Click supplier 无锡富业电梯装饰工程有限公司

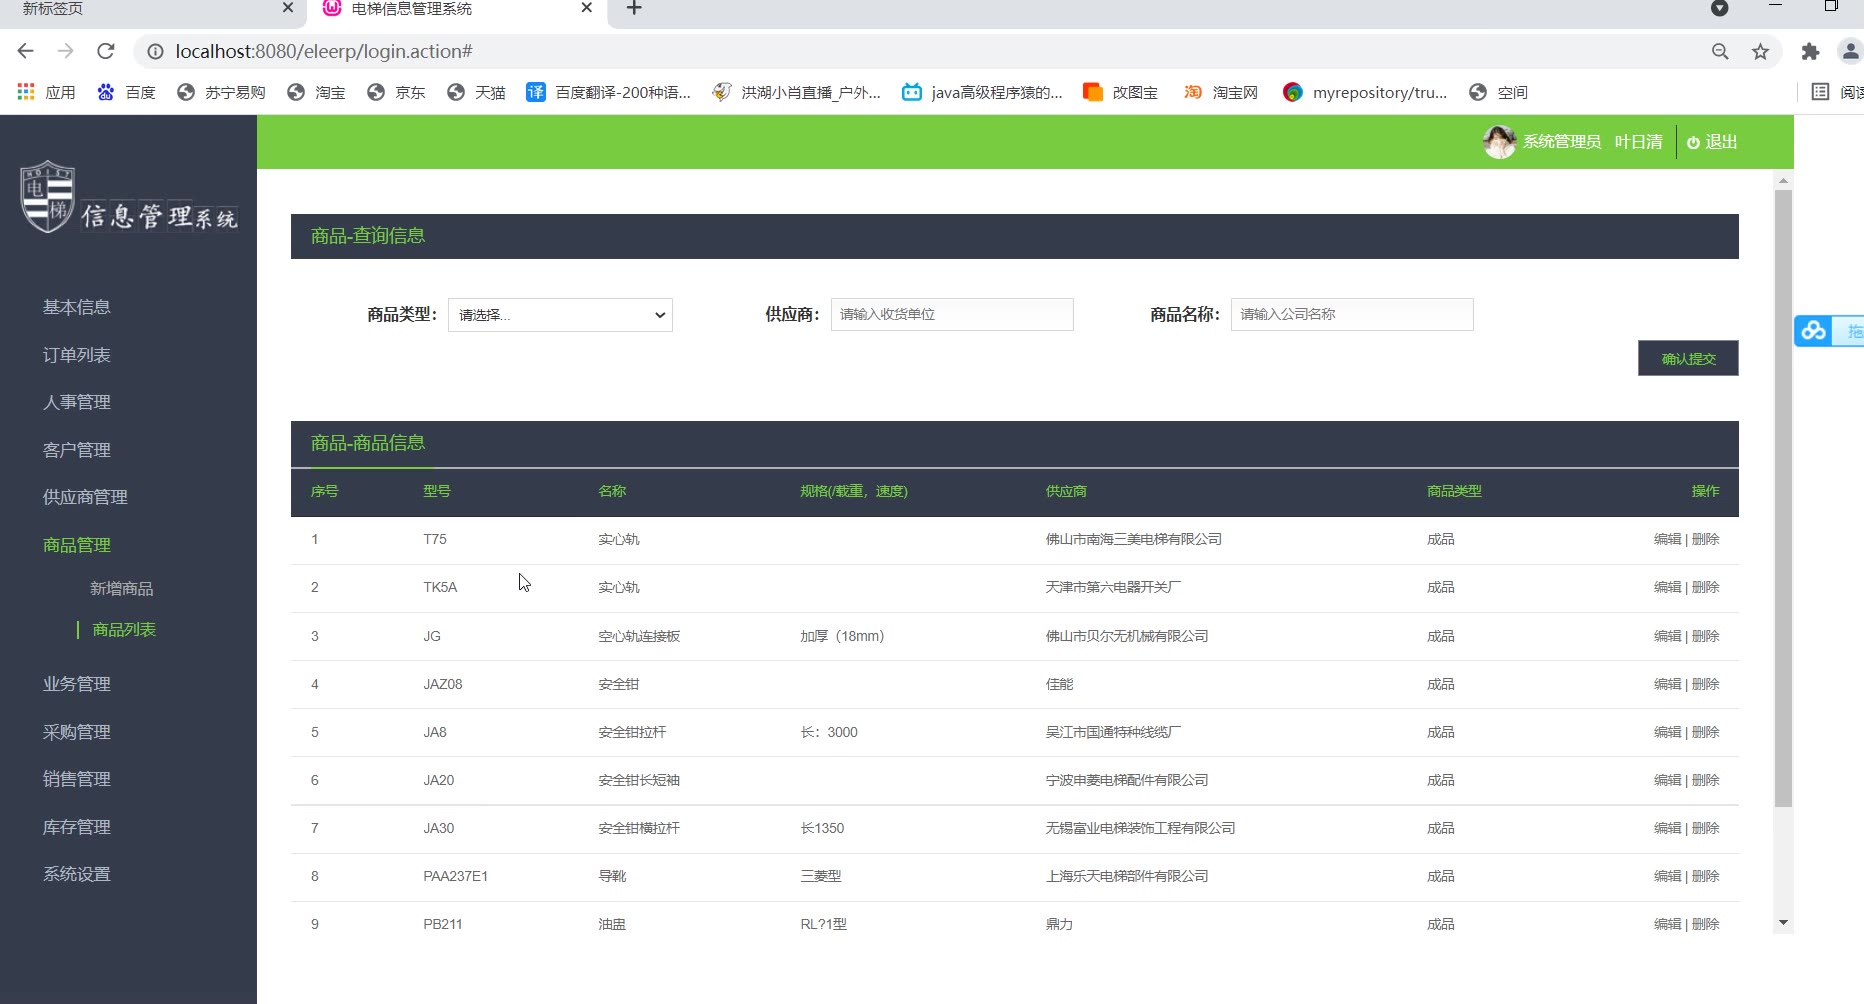pos(1140,828)
